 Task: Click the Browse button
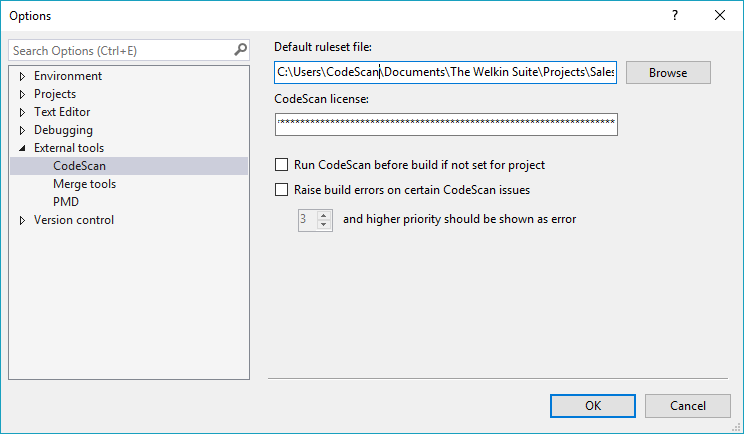pyautogui.click(x=668, y=73)
